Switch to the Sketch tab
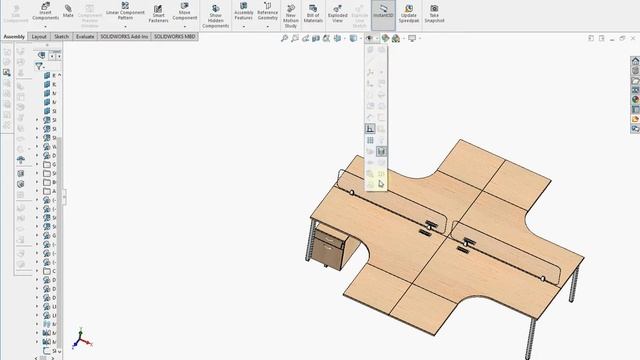The height and width of the screenshot is (360, 640). 62,37
